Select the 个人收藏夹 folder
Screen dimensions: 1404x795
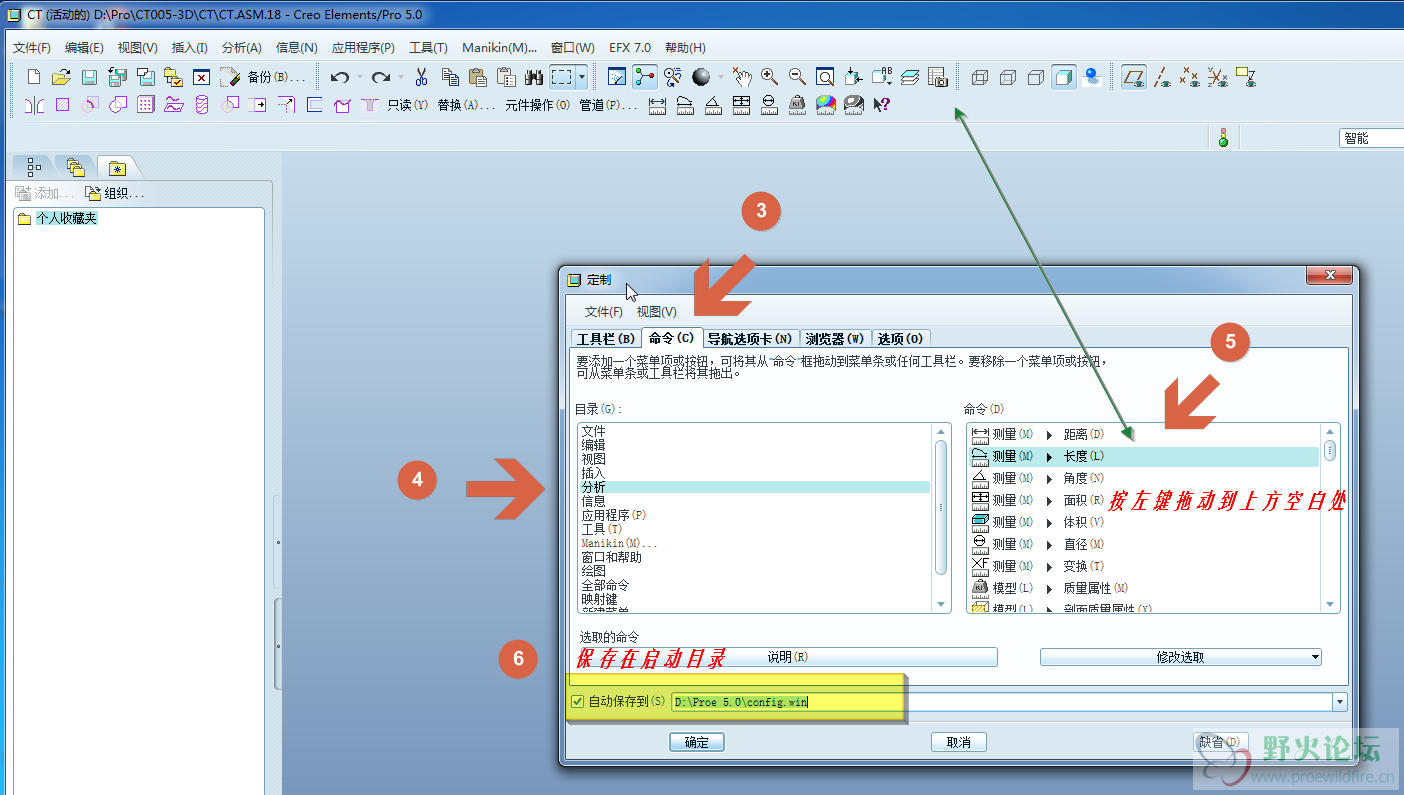58,218
